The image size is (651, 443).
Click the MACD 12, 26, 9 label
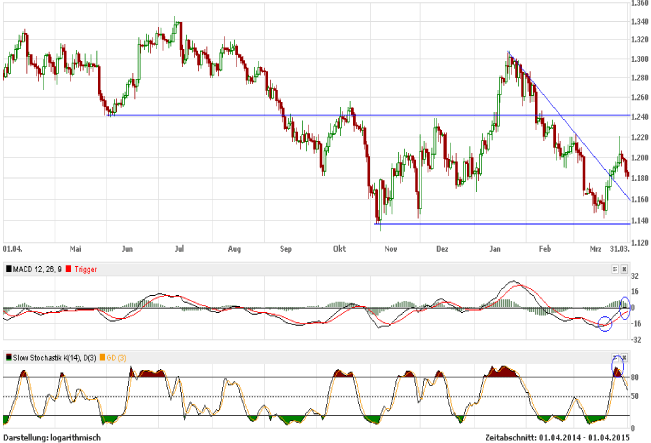(x=36, y=269)
